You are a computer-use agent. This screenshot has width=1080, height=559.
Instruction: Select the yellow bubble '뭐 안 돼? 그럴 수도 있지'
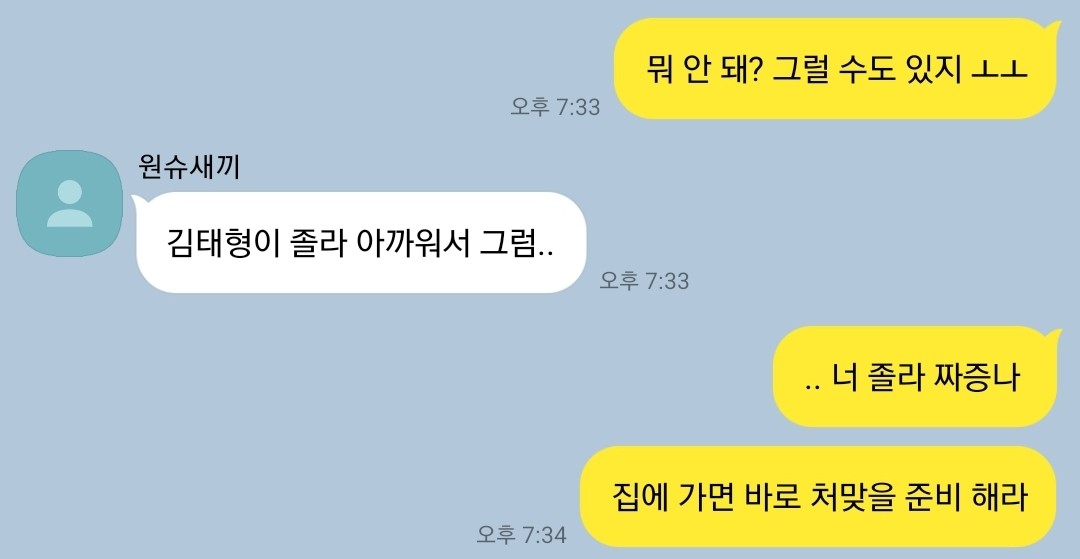tap(835, 69)
